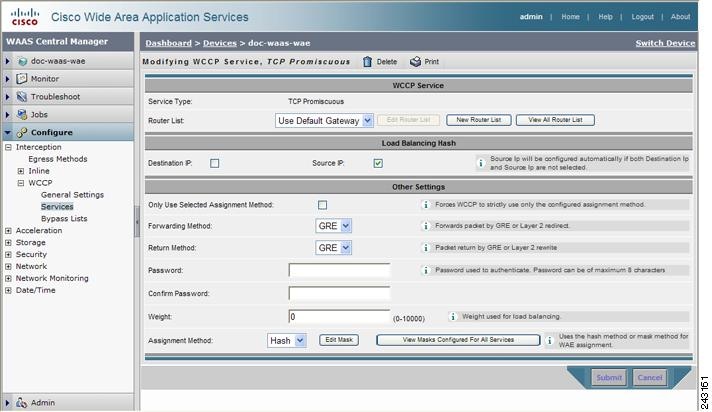Screen dimensions: 712x412
Task: Submit the WCCP service changes
Action: pos(609,377)
